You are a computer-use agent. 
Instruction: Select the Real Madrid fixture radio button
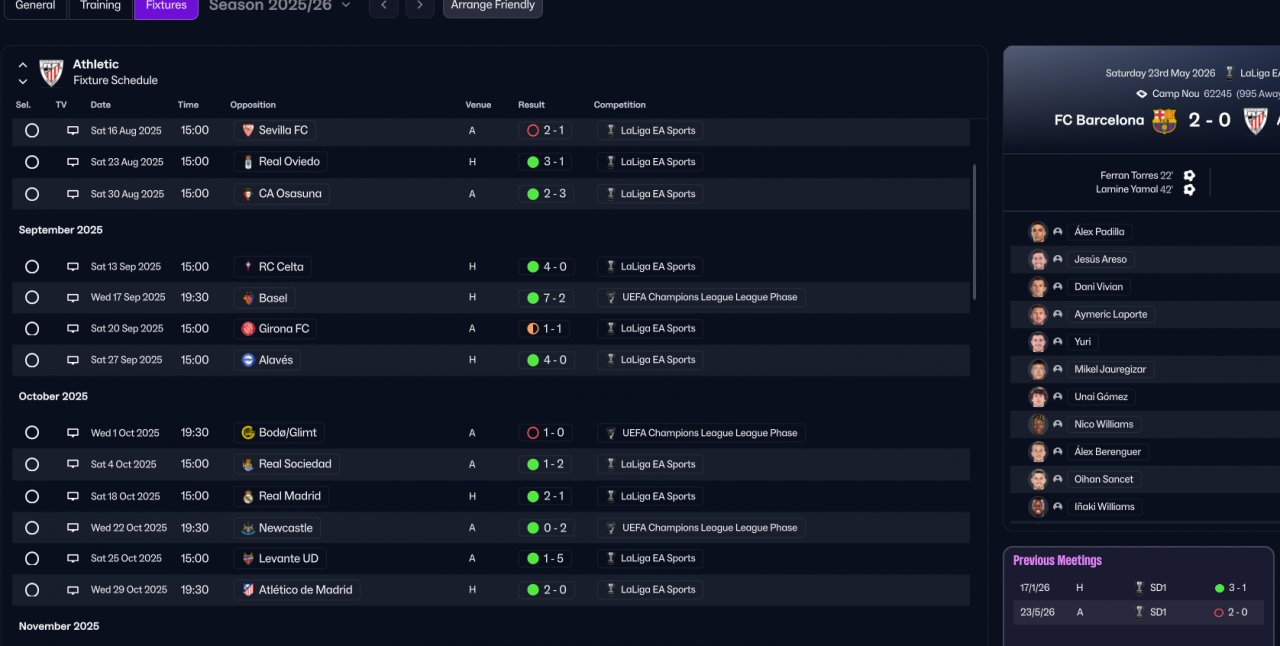[32, 496]
